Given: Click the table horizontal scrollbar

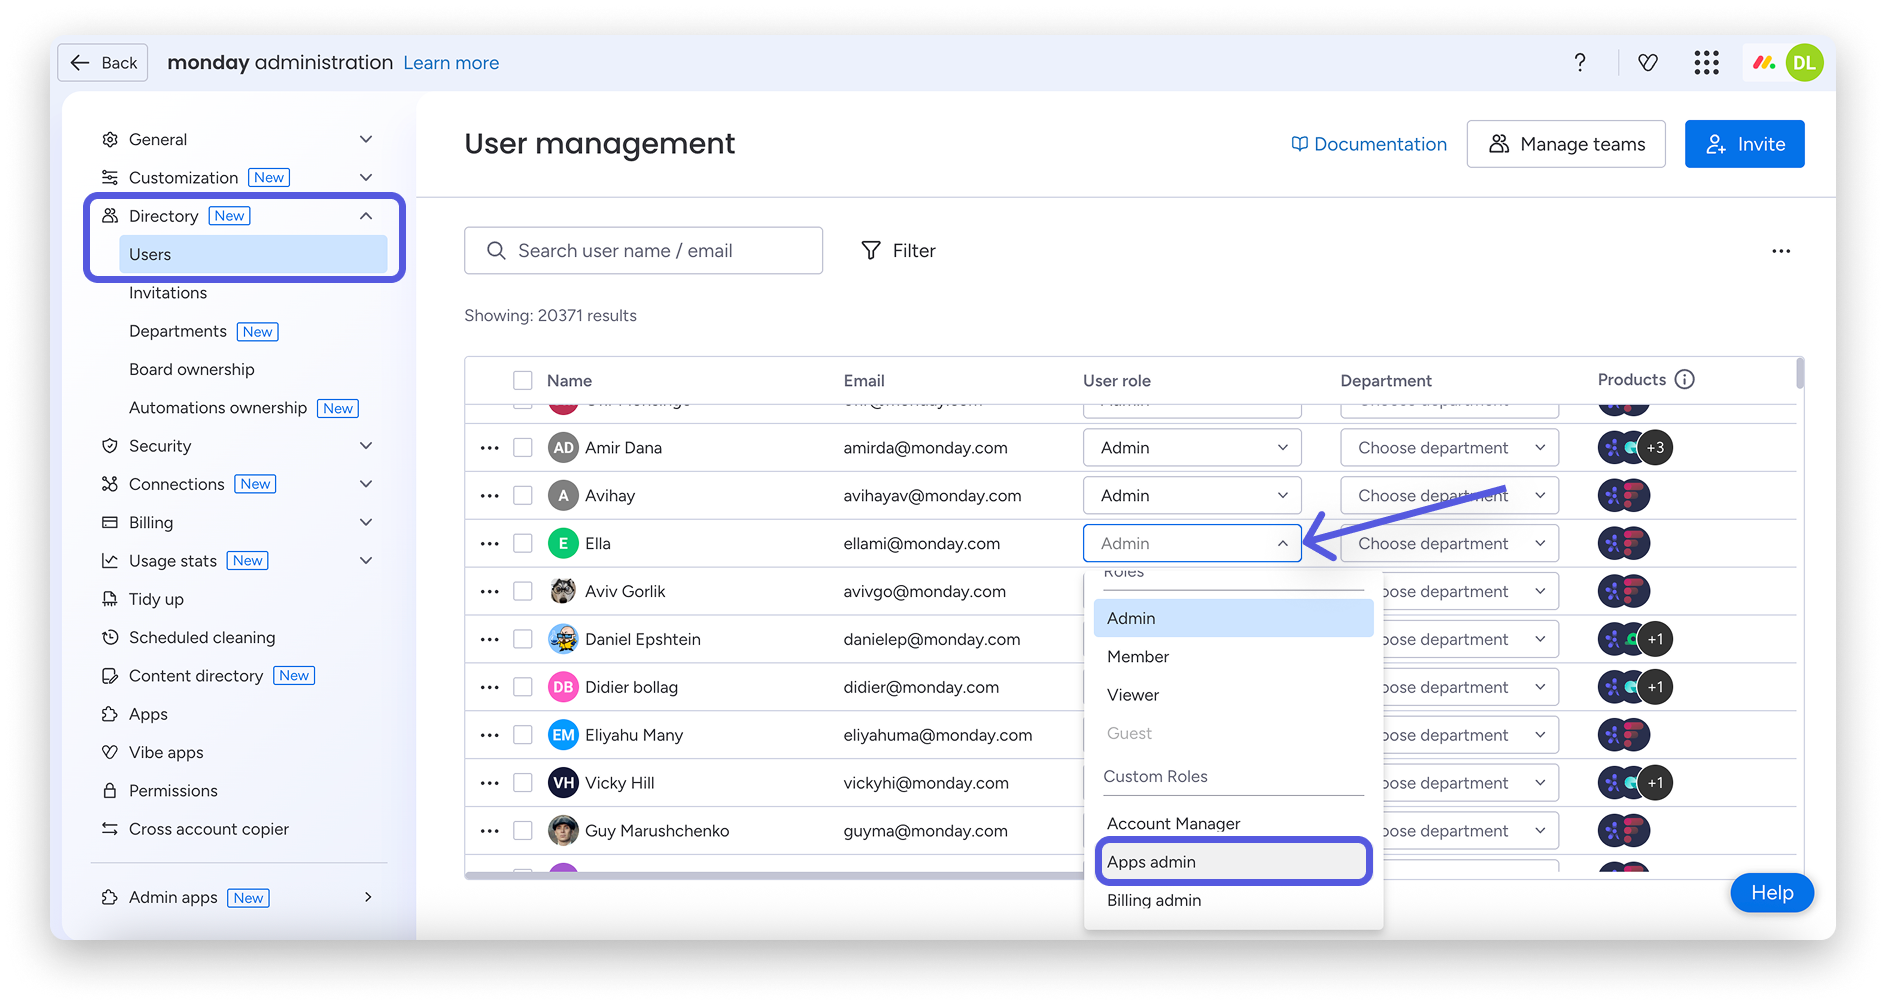Looking at the screenshot, I should pos(774,876).
